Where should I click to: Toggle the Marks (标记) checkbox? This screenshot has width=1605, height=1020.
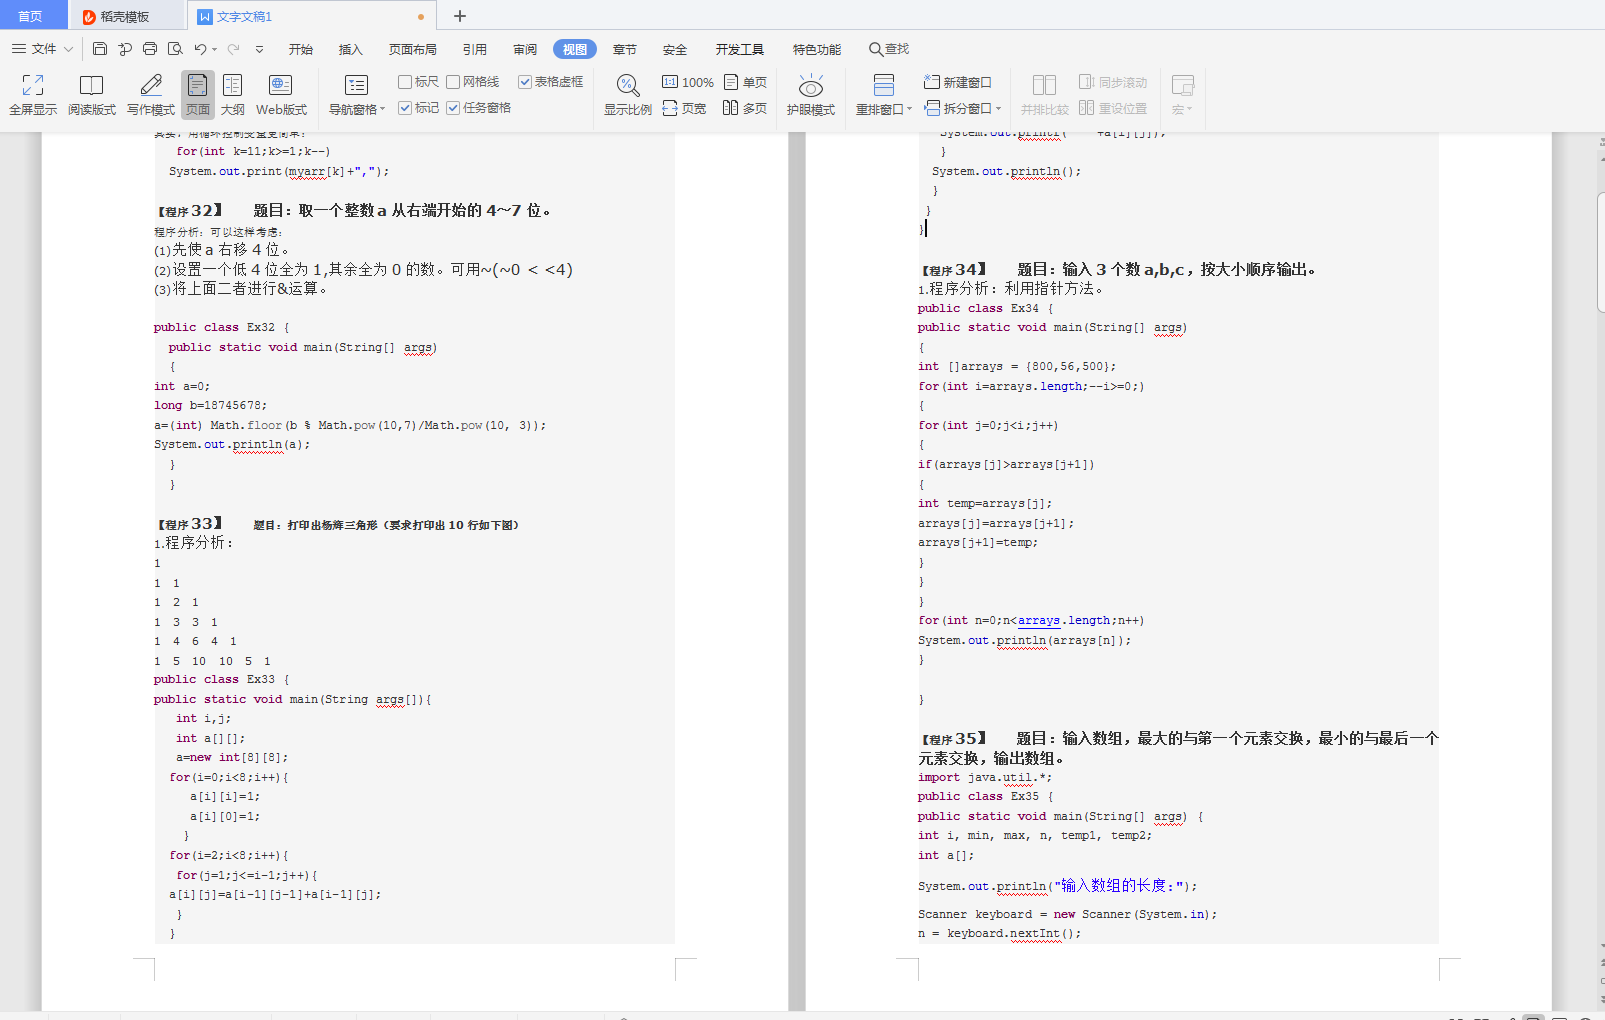[405, 108]
